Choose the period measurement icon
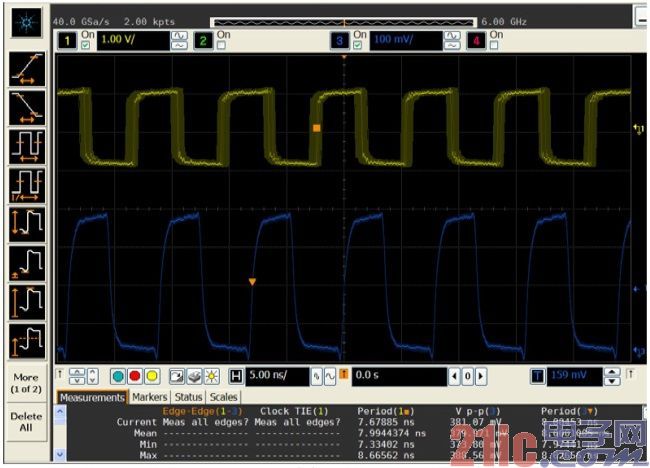The height and width of the screenshot is (468, 650). click(27, 147)
